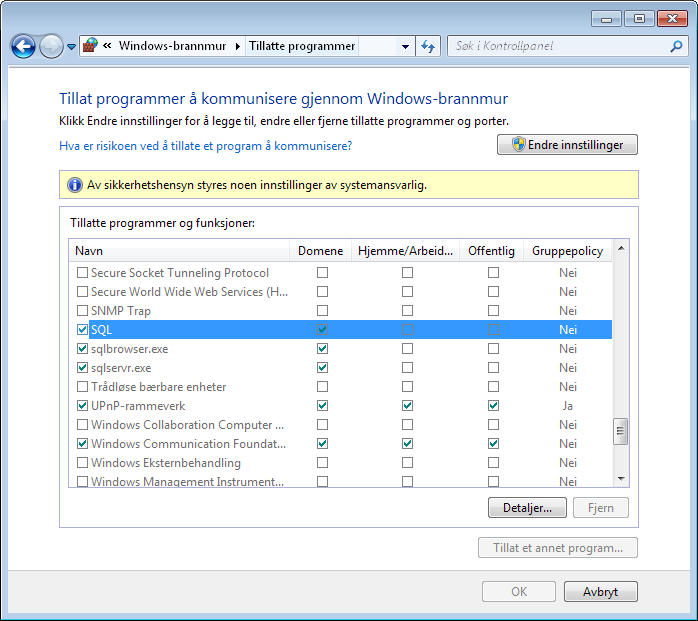Viewport: 698px width, 621px height.
Task: Toggle Domene checkbox for SQL row
Action: (x=322, y=329)
